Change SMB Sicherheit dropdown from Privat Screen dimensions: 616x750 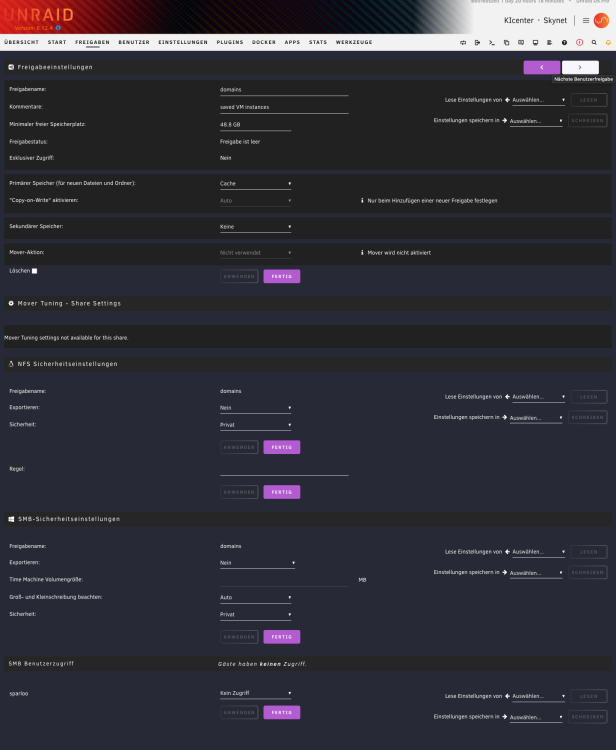click(x=255, y=615)
